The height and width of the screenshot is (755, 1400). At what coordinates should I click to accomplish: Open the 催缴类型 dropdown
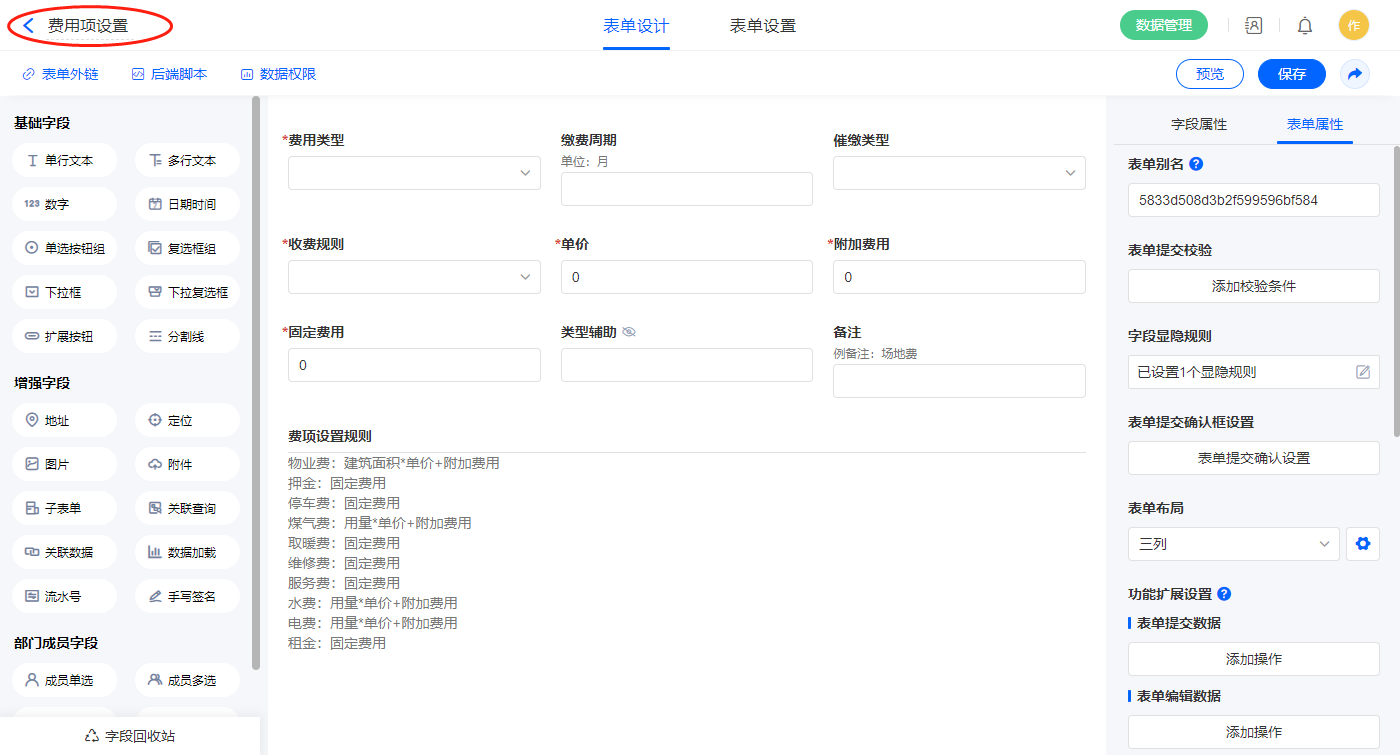click(958, 173)
